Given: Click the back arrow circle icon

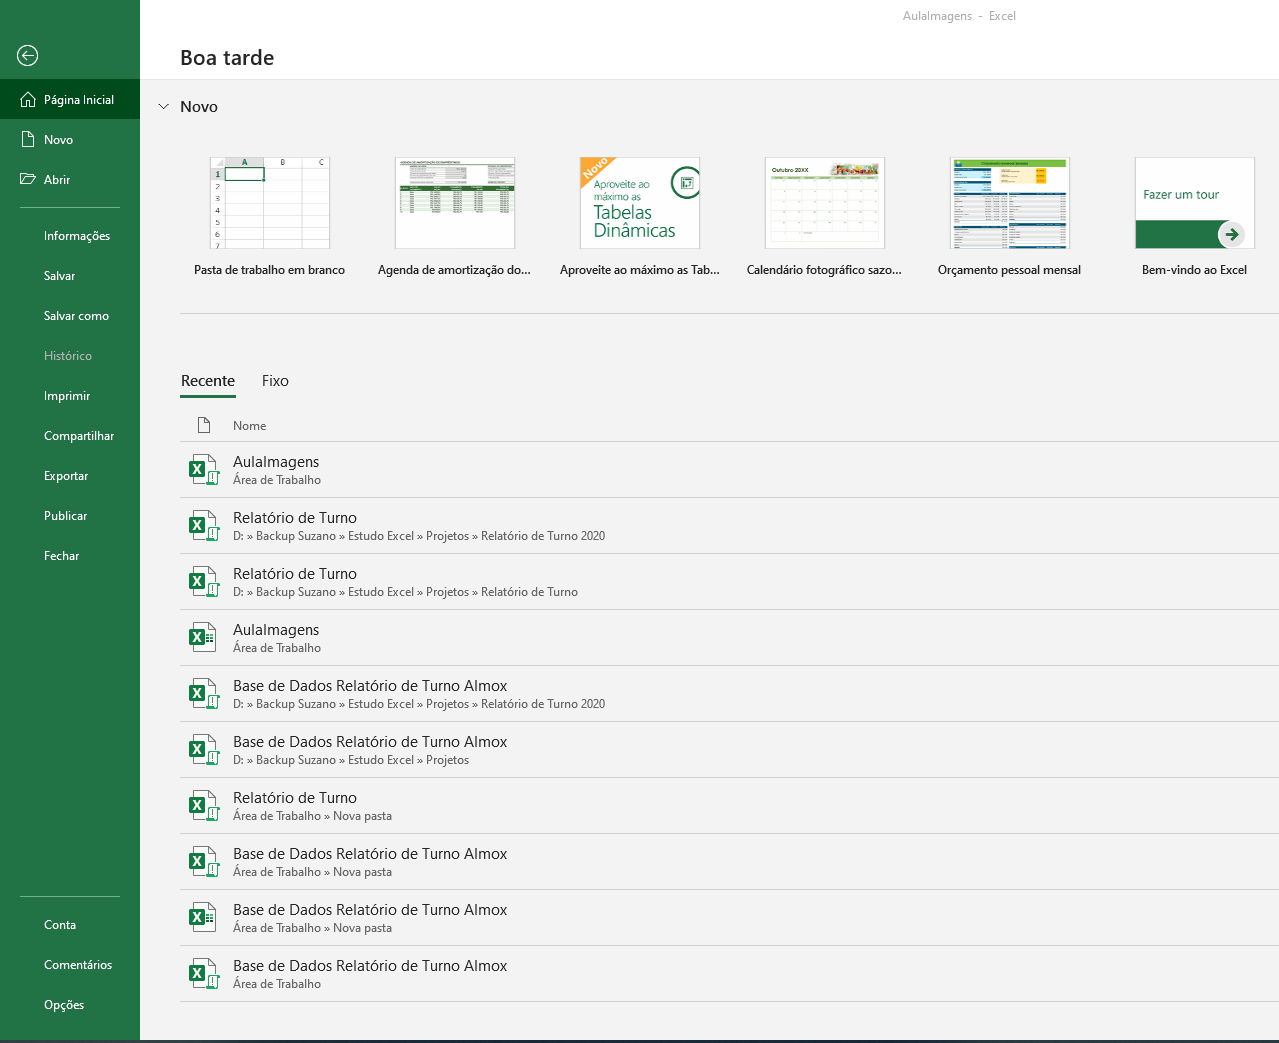Looking at the screenshot, I should tap(28, 56).
